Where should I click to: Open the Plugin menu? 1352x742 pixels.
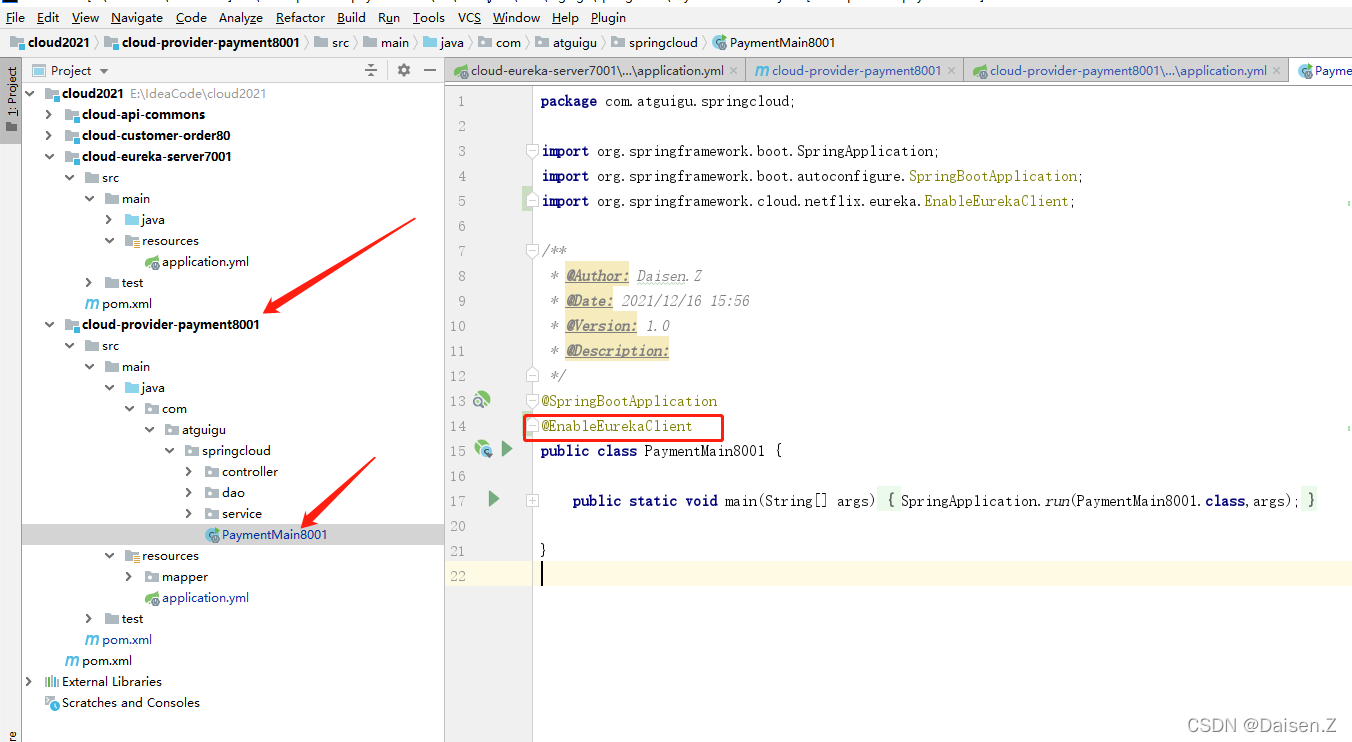click(x=608, y=17)
